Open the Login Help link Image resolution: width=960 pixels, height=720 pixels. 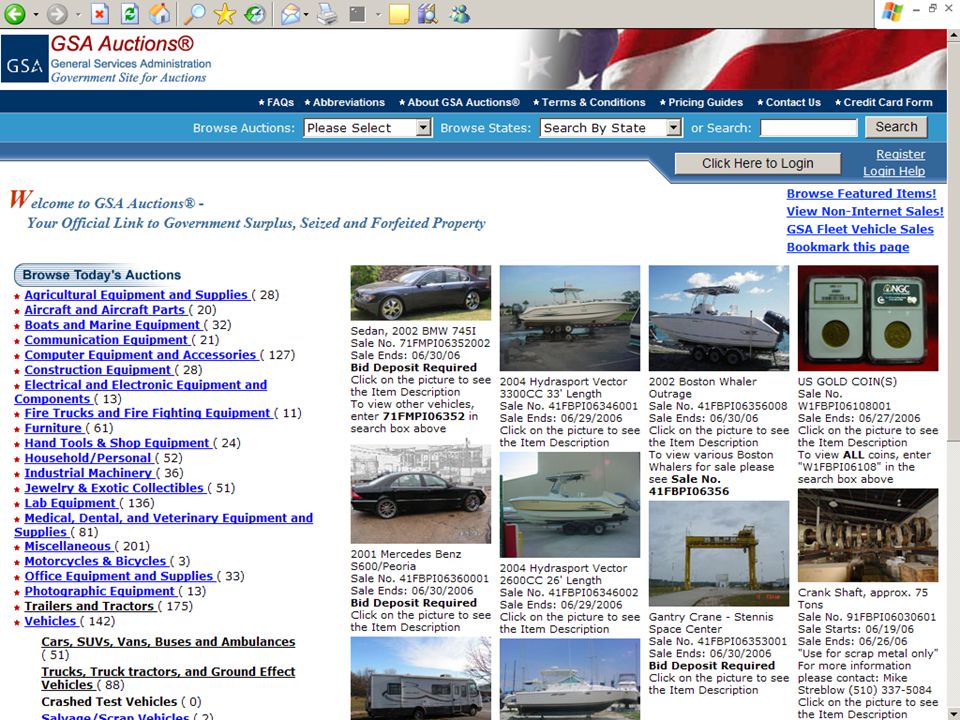pos(894,171)
